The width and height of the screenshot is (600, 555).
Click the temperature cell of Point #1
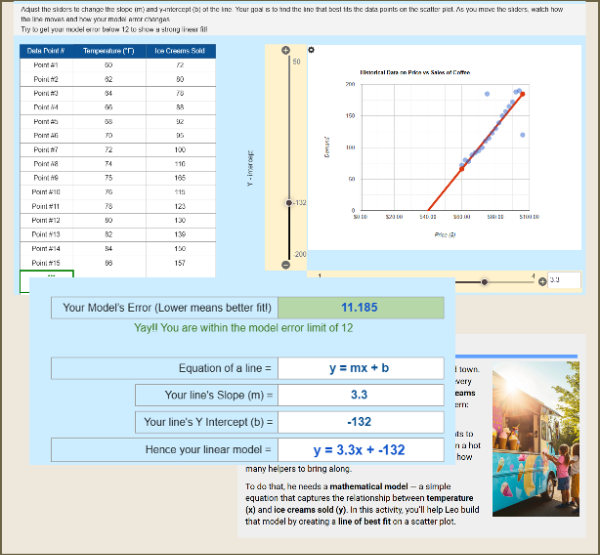(109, 65)
